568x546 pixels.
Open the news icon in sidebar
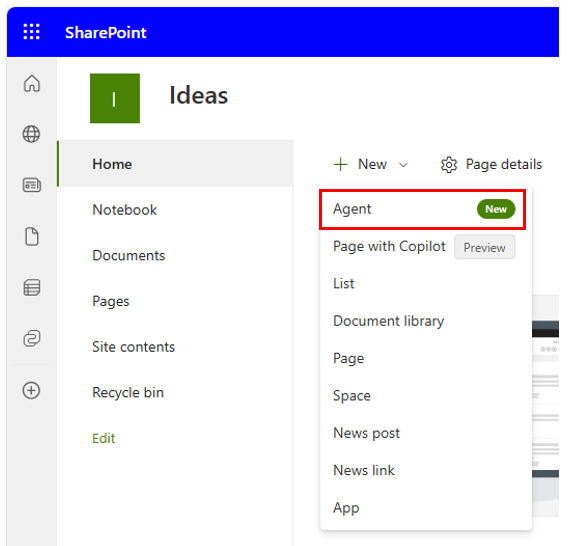tap(32, 185)
